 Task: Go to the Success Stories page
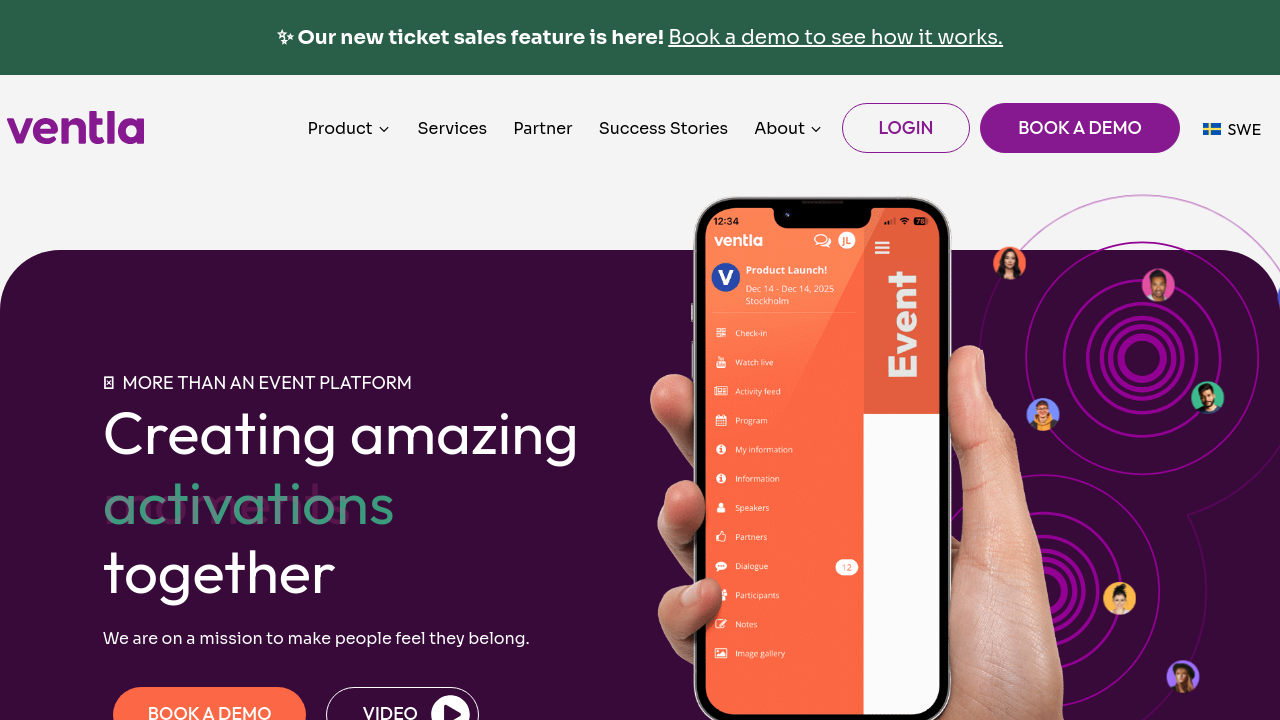click(x=663, y=128)
